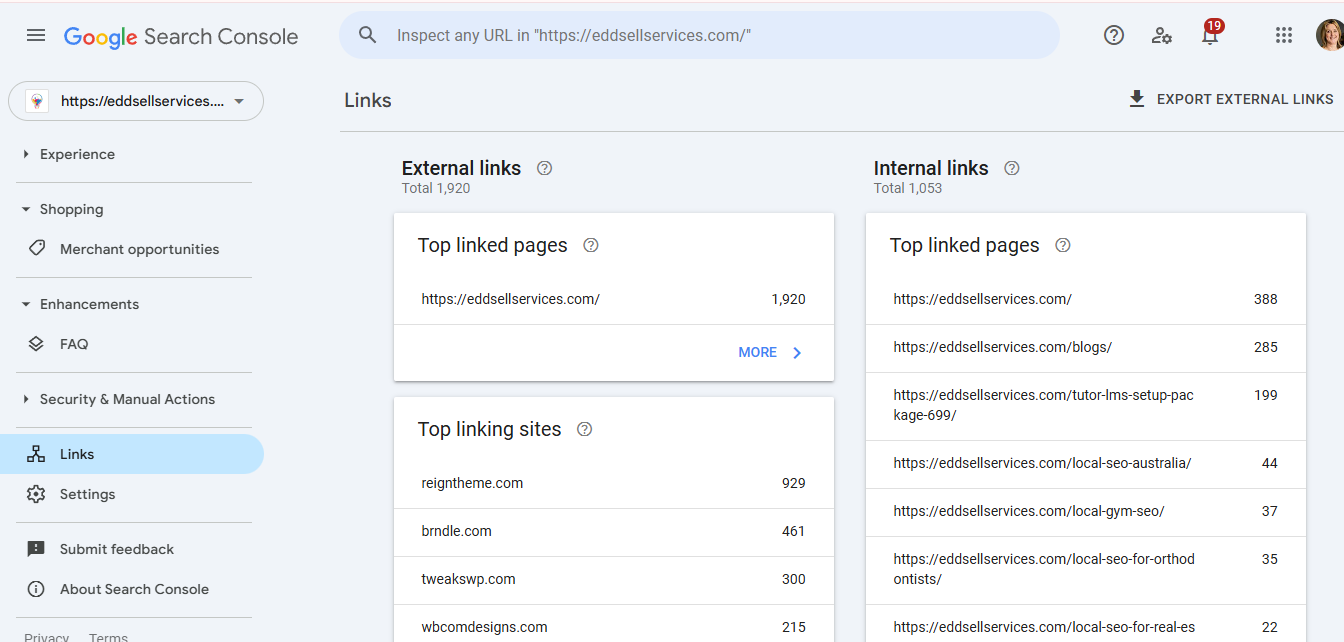The height and width of the screenshot is (642, 1344).
Task: Click the Privacy footer link
Action: click(46, 637)
